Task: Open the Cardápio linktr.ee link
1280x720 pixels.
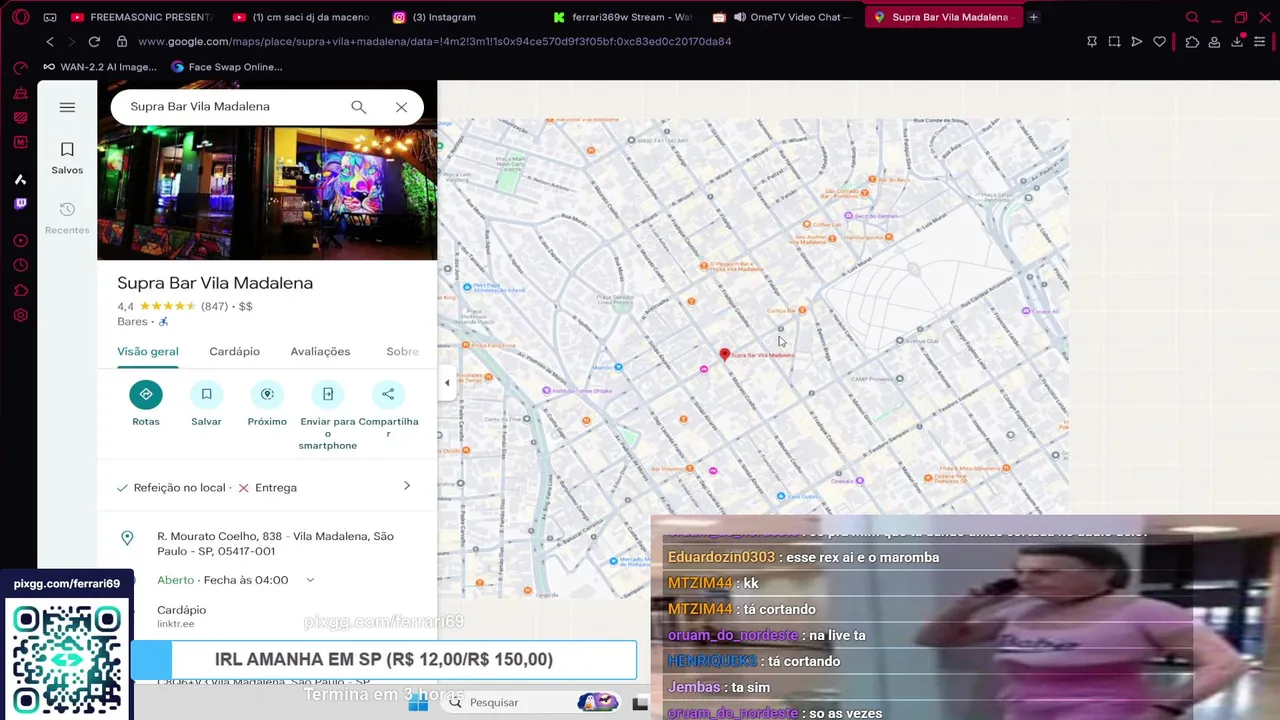Action: coord(181,616)
